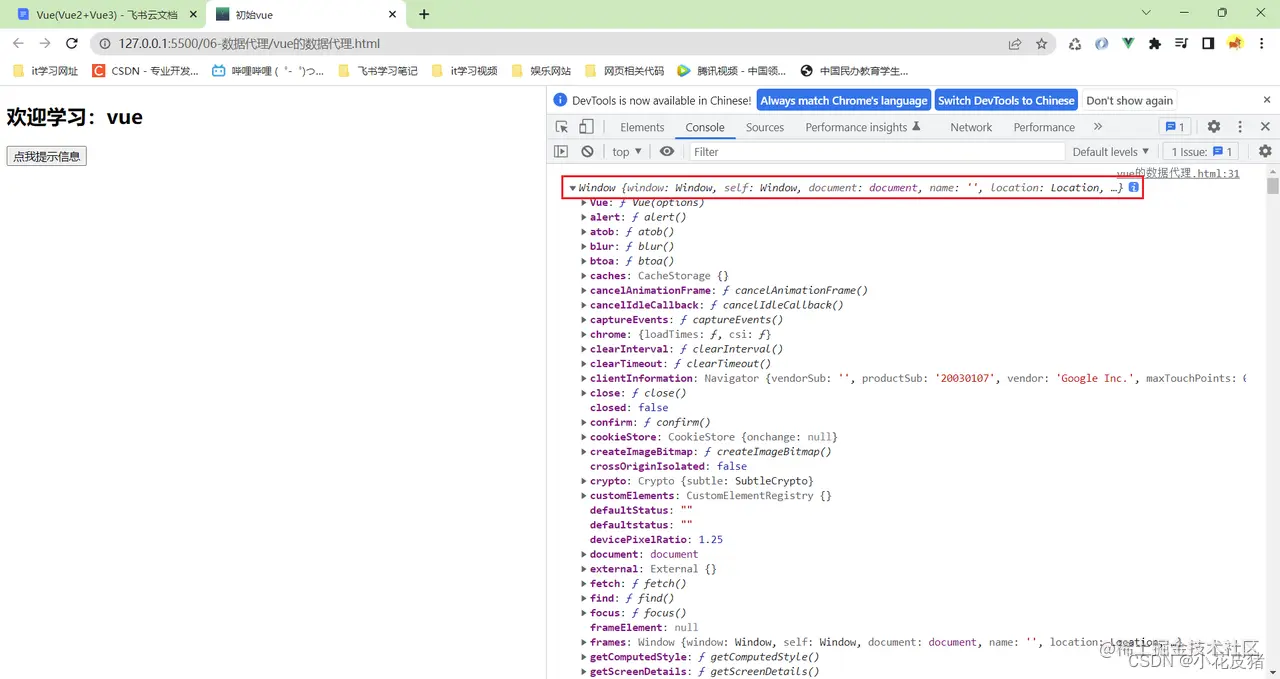Open the Performance insights tab
Screen dimensions: 1280x679
coord(862,127)
